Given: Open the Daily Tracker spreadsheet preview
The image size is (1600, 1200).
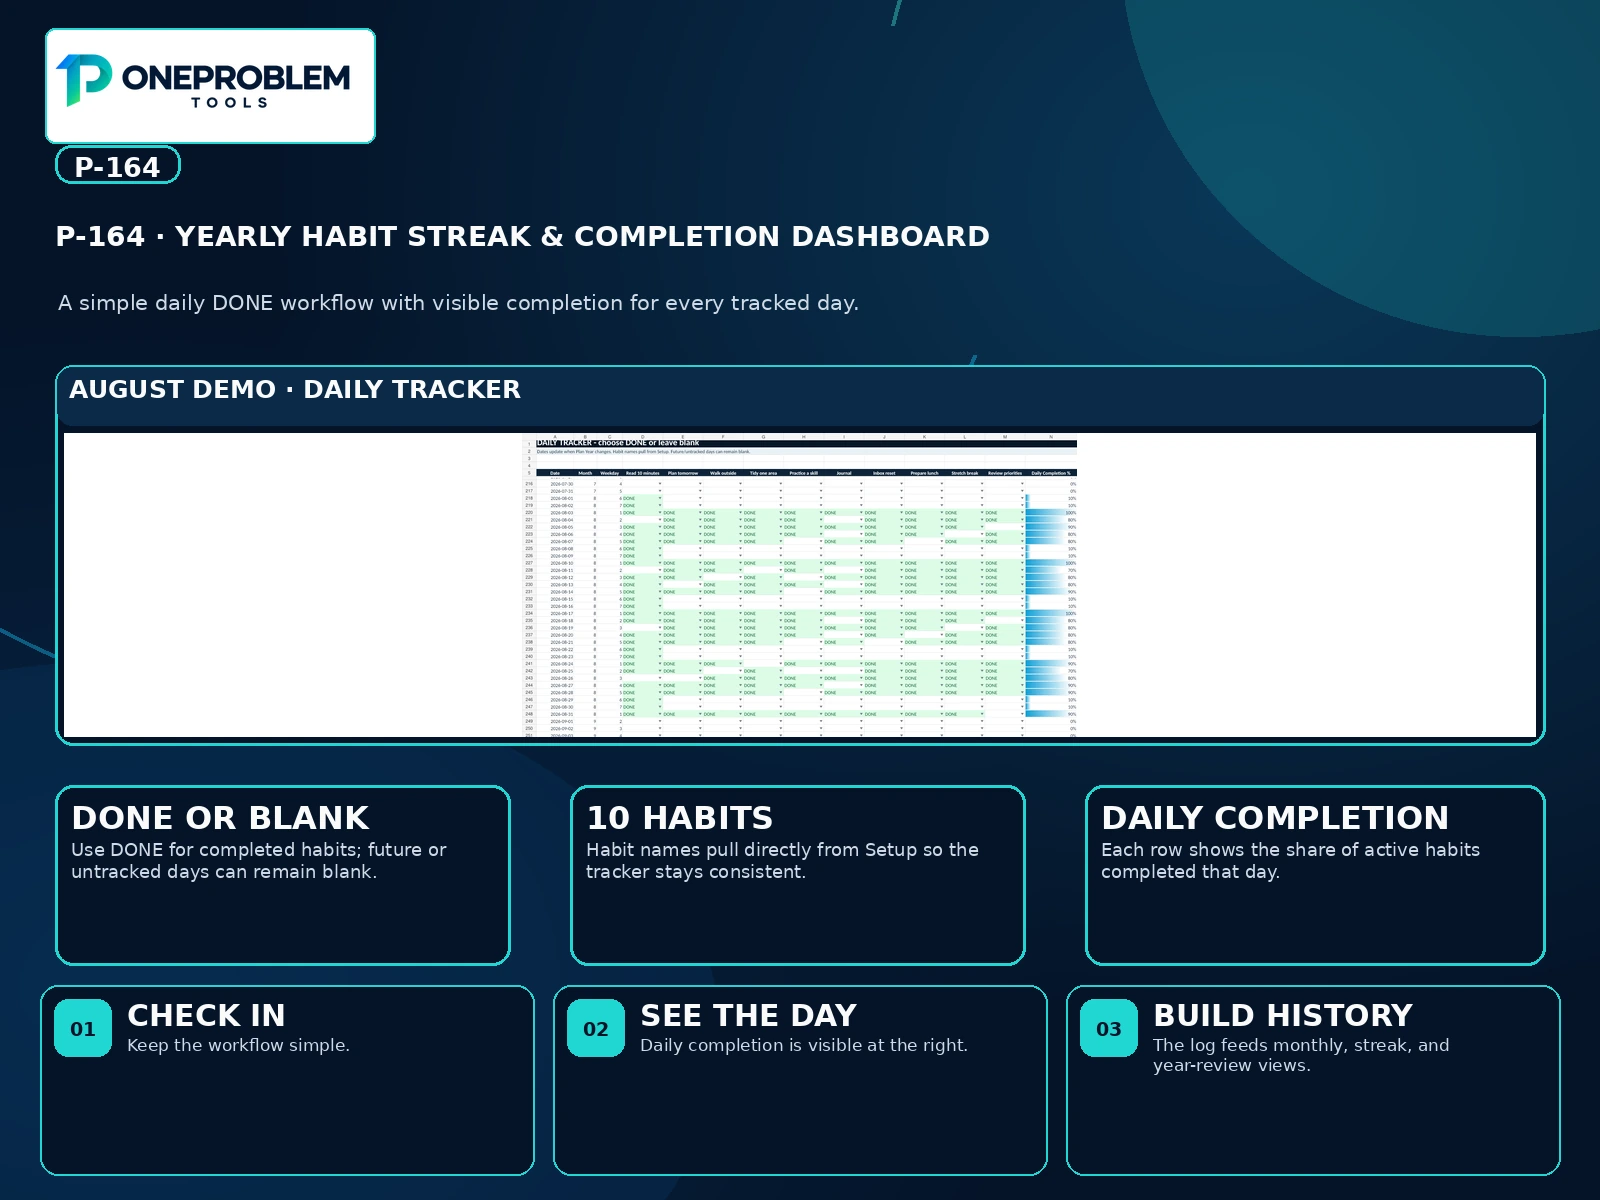Looking at the screenshot, I should coord(800,585).
